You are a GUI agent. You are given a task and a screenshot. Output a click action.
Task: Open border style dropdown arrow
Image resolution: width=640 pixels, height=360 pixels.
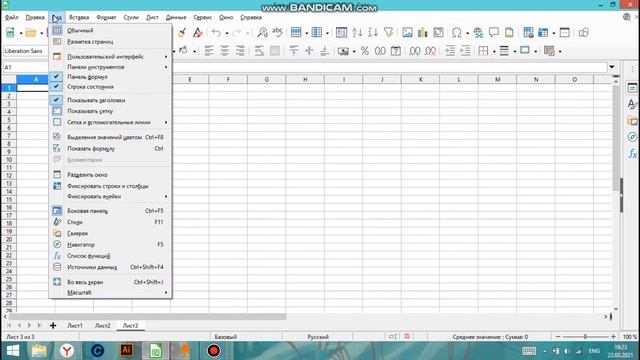514,51
